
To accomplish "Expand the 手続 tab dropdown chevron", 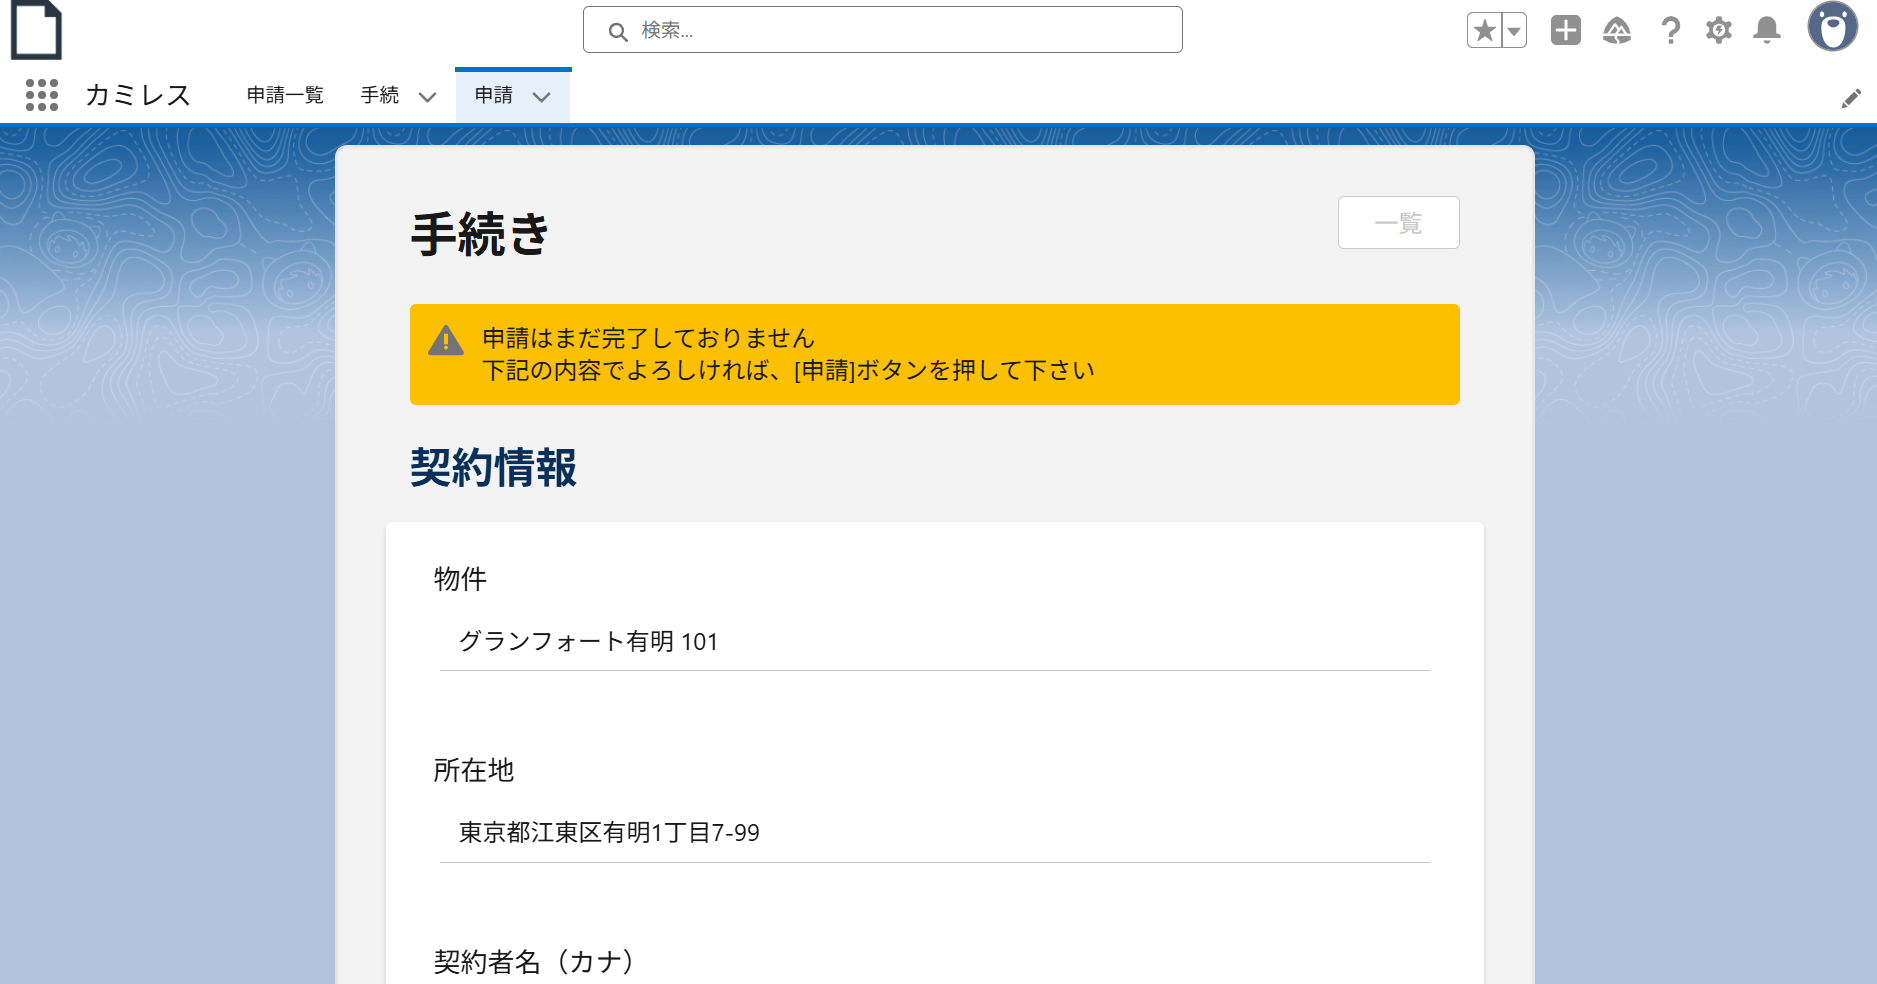I will click(x=428, y=96).
